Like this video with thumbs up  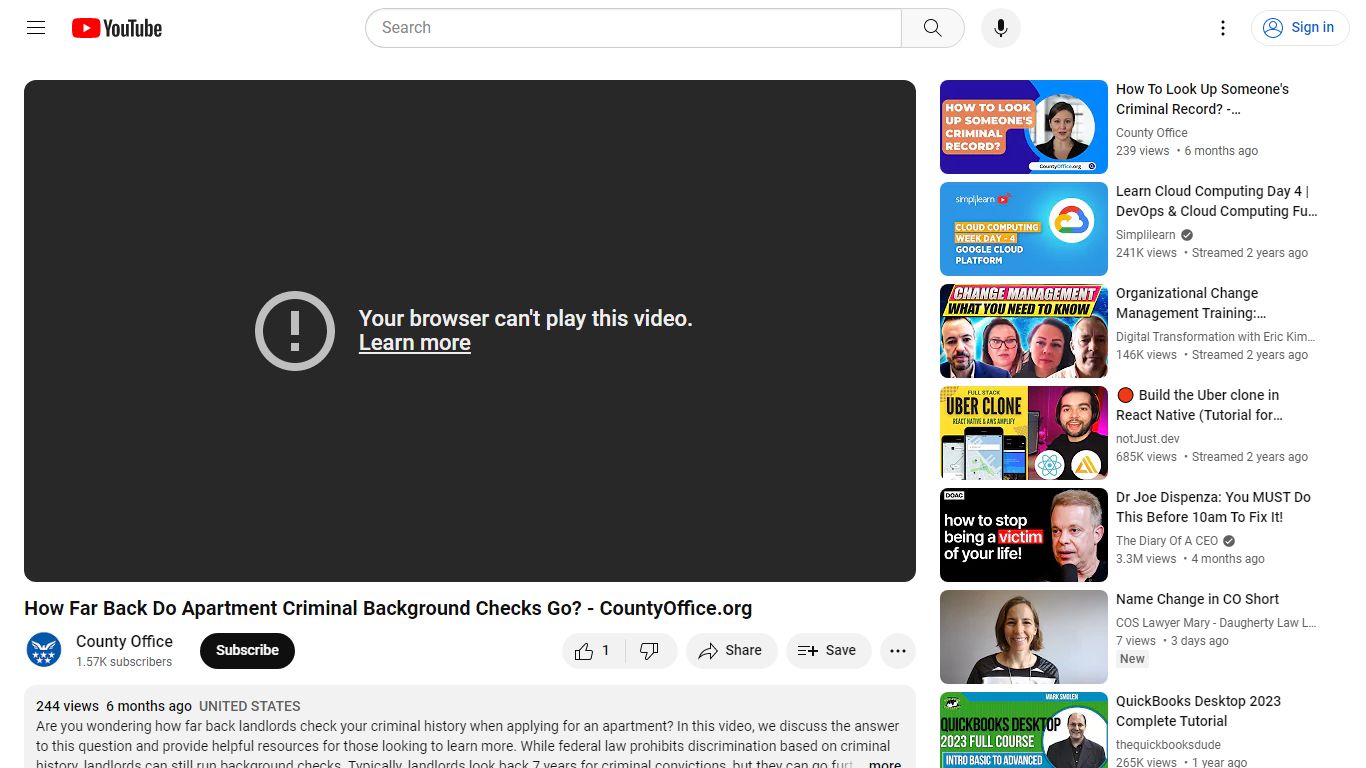pos(593,651)
